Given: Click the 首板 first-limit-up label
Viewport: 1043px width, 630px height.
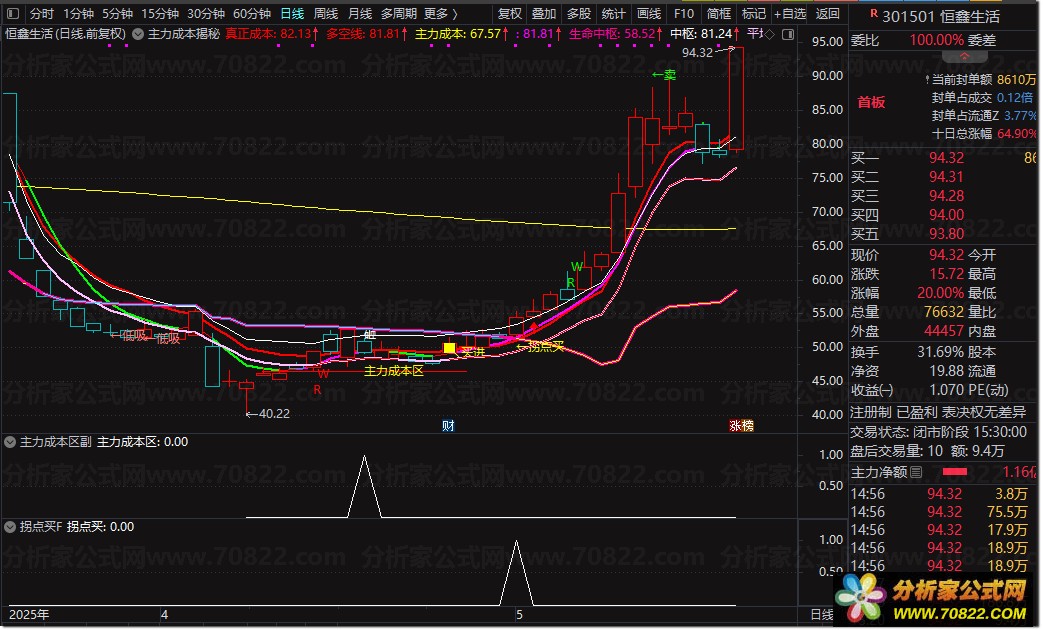Looking at the screenshot, I should click(871, 102).
